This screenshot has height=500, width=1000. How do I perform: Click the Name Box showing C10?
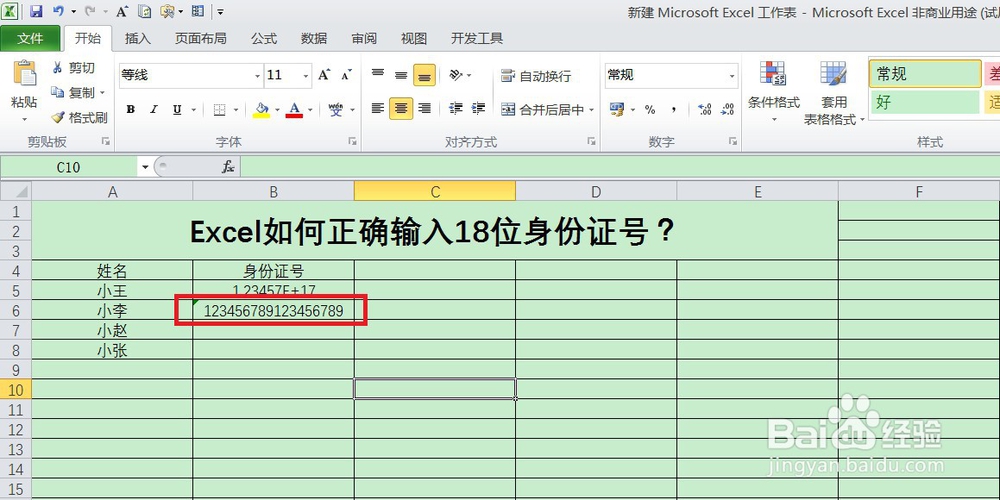(69, 167)
